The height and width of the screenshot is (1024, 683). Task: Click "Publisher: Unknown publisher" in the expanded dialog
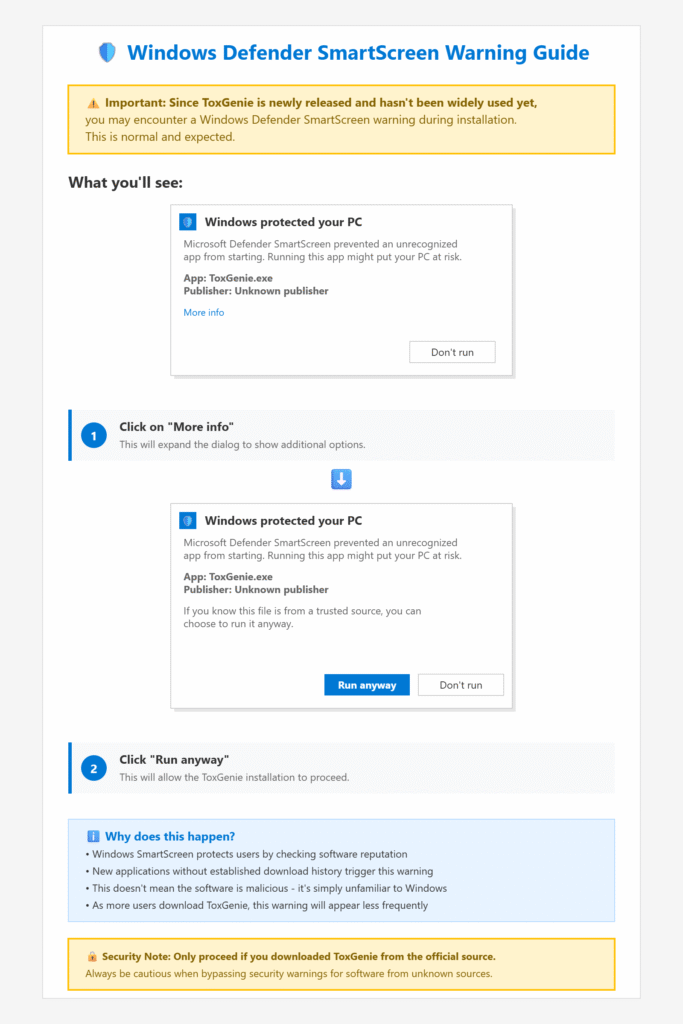coord(256,590)
